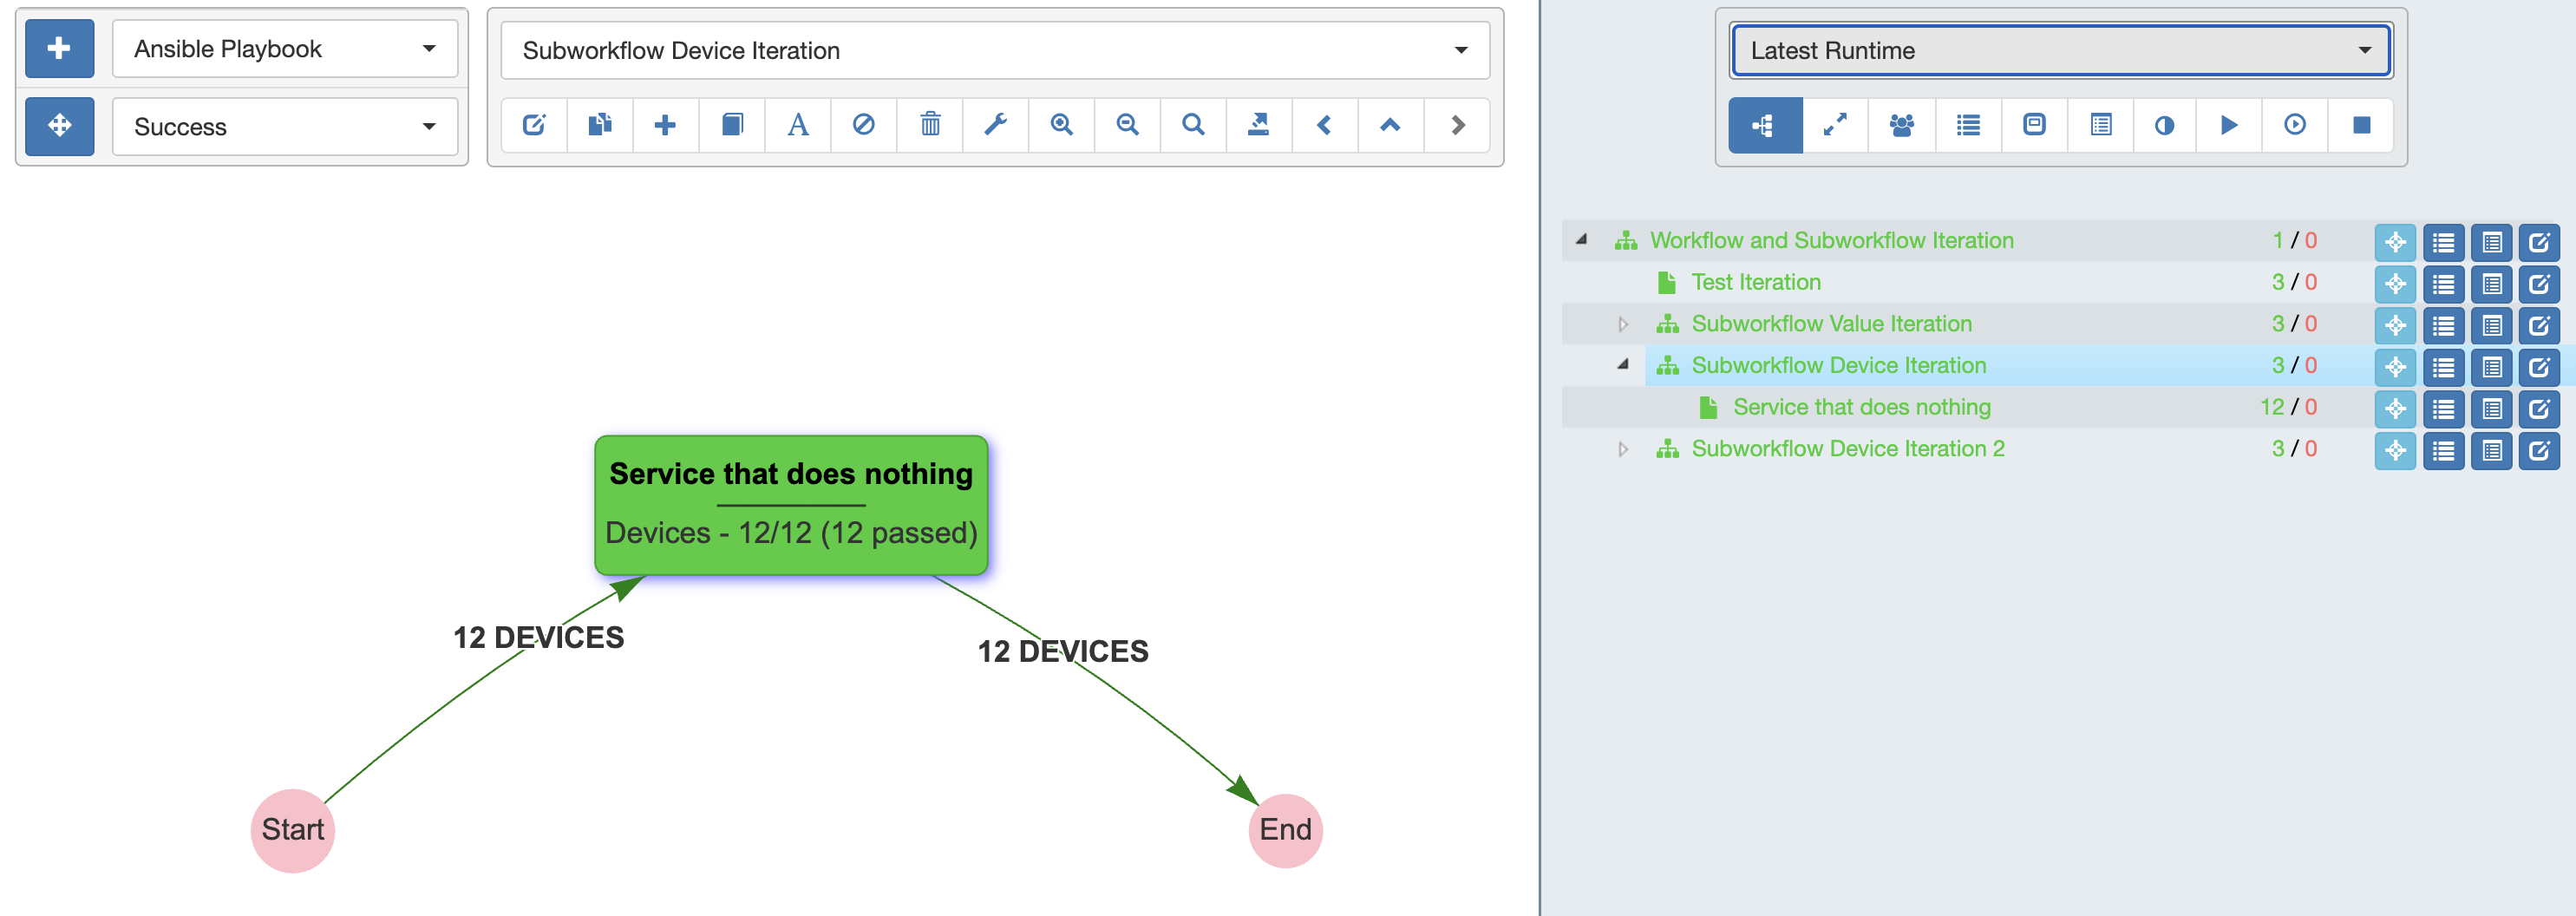Collapse the Workflow and Subworkflow Iteration tree node
The width and height of the screenshot is (2576, 916).
[x=1581, y=240]
